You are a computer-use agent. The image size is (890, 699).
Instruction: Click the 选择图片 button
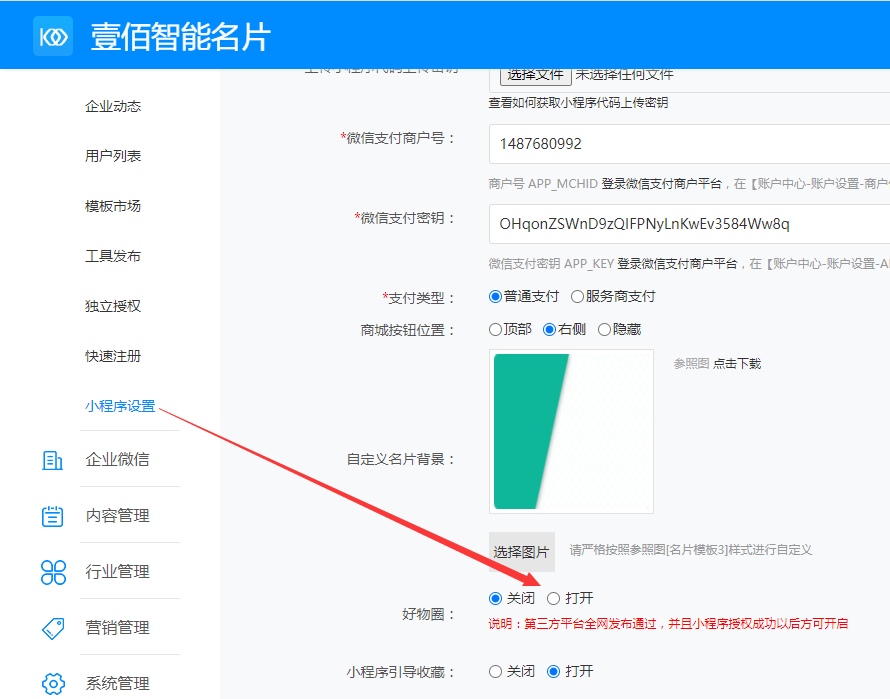coord(522,552)
